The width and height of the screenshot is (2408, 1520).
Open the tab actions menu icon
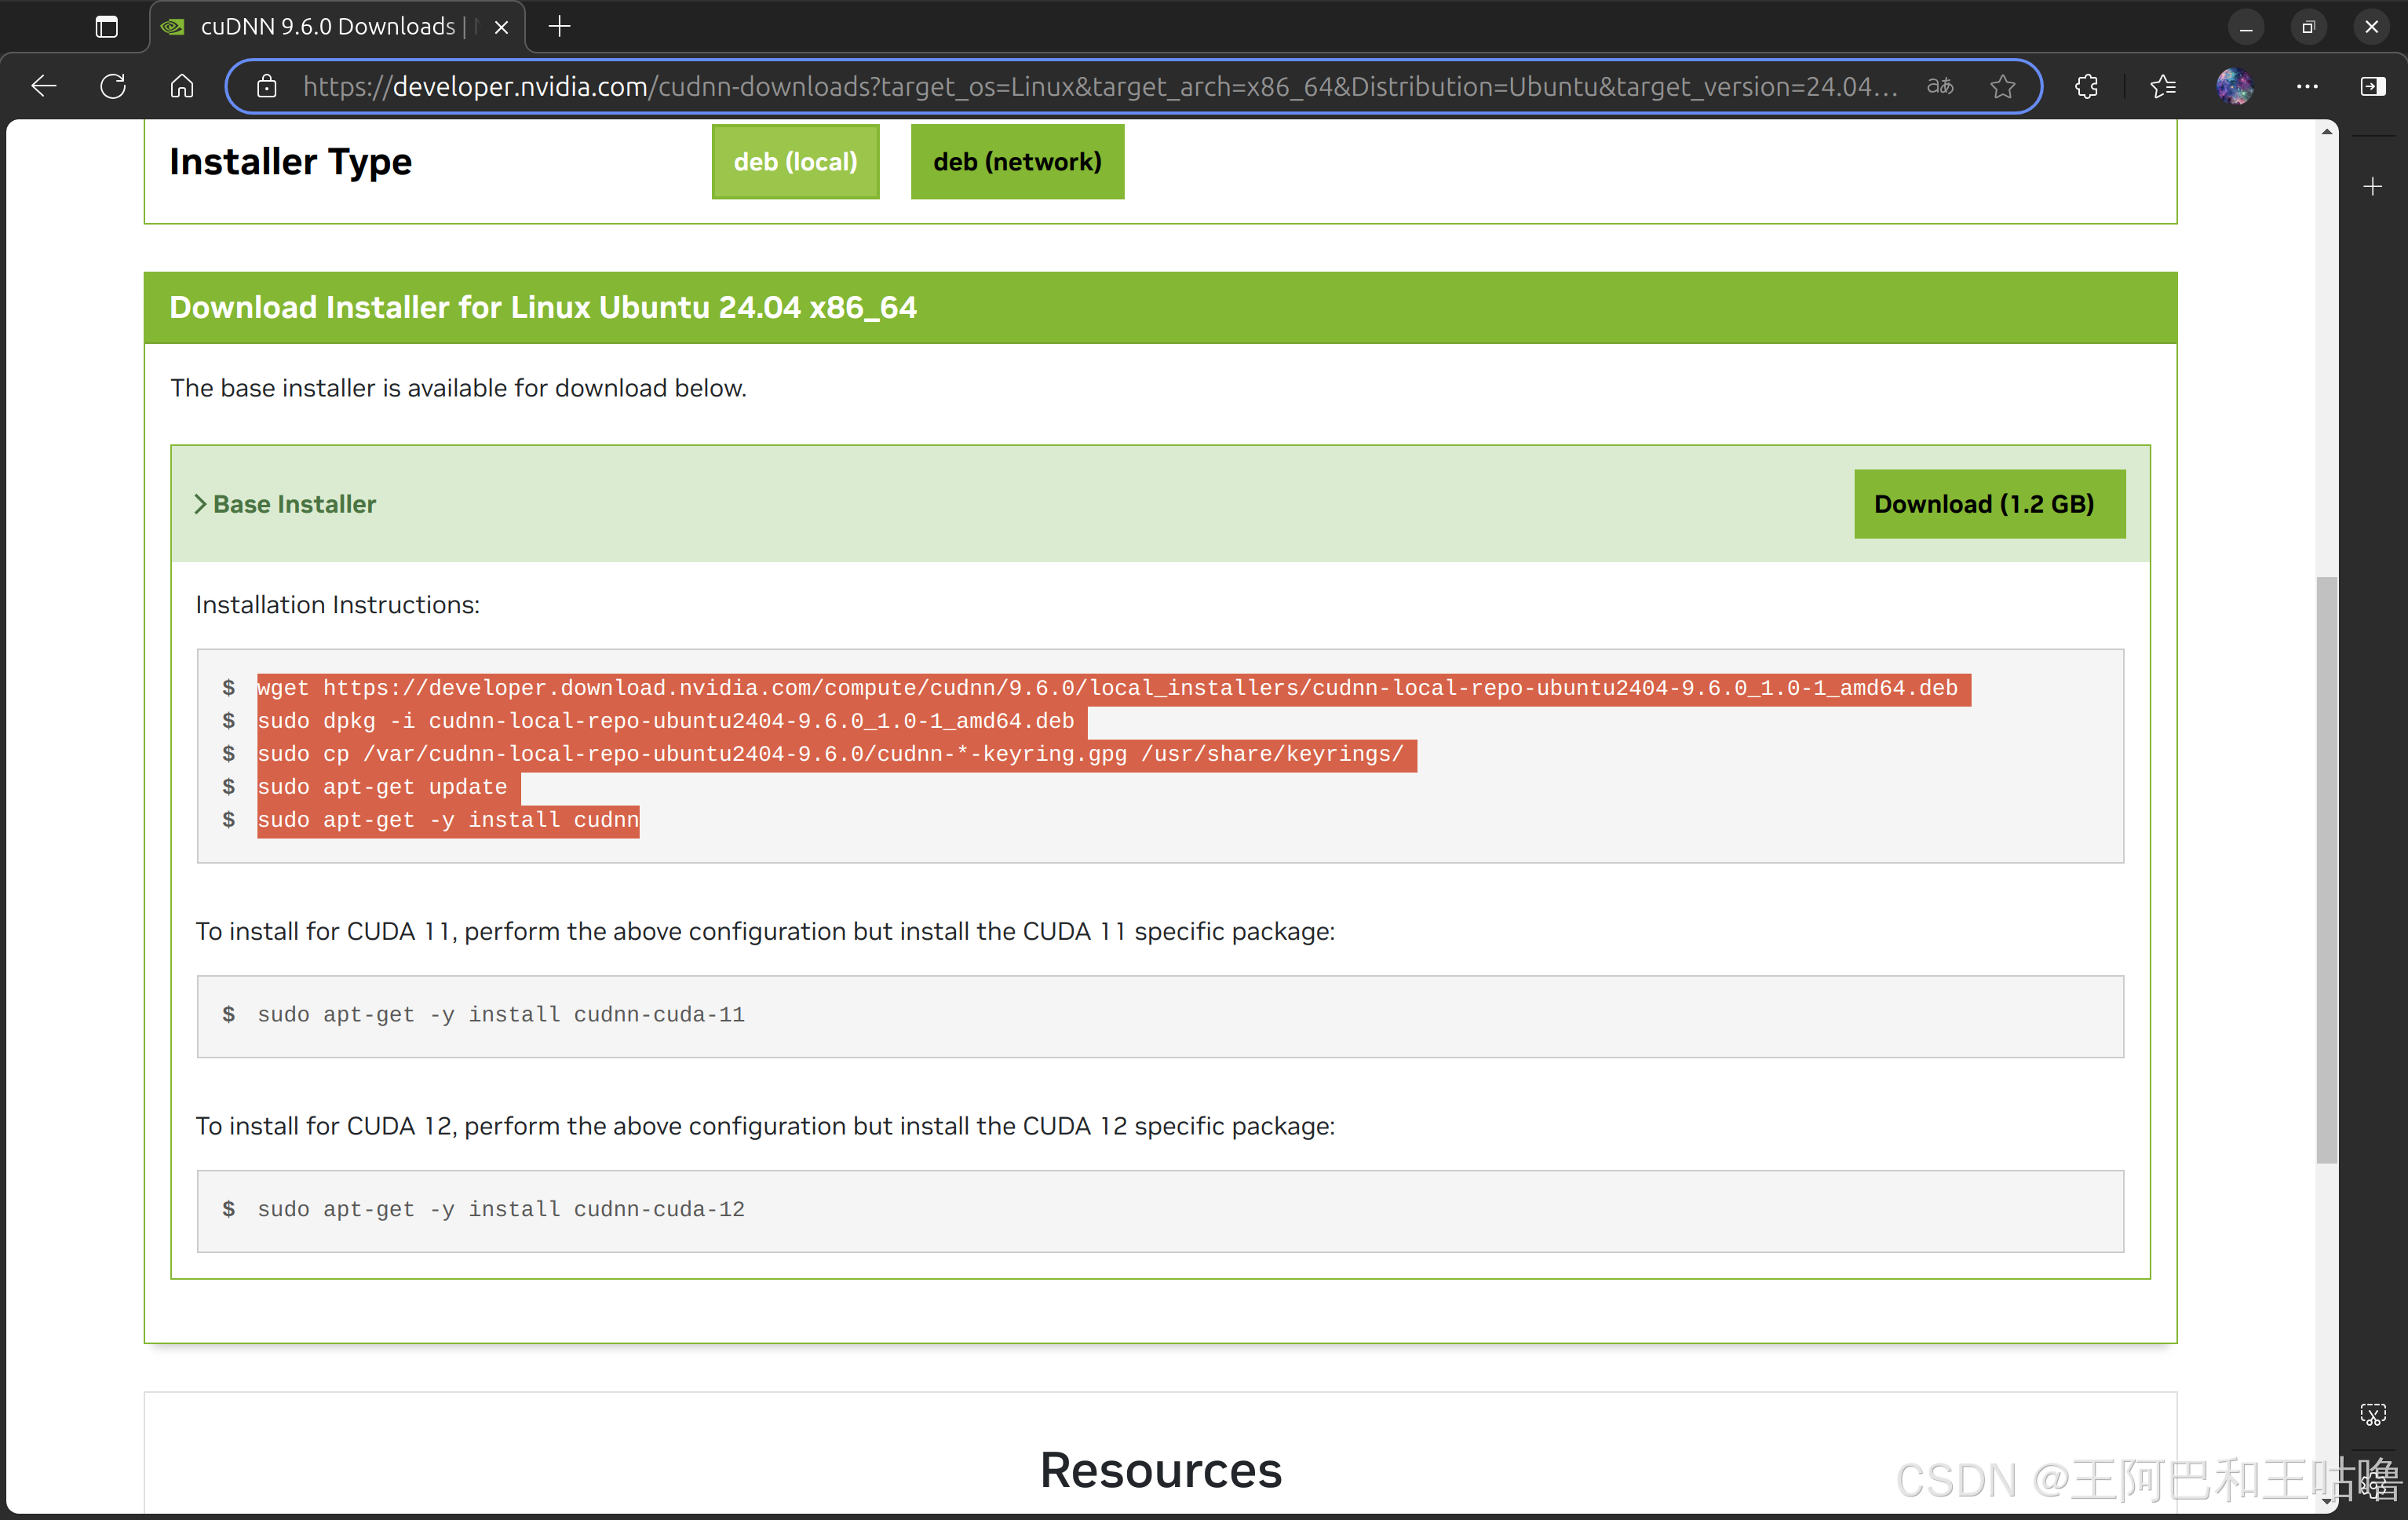(x=106, y=27)
